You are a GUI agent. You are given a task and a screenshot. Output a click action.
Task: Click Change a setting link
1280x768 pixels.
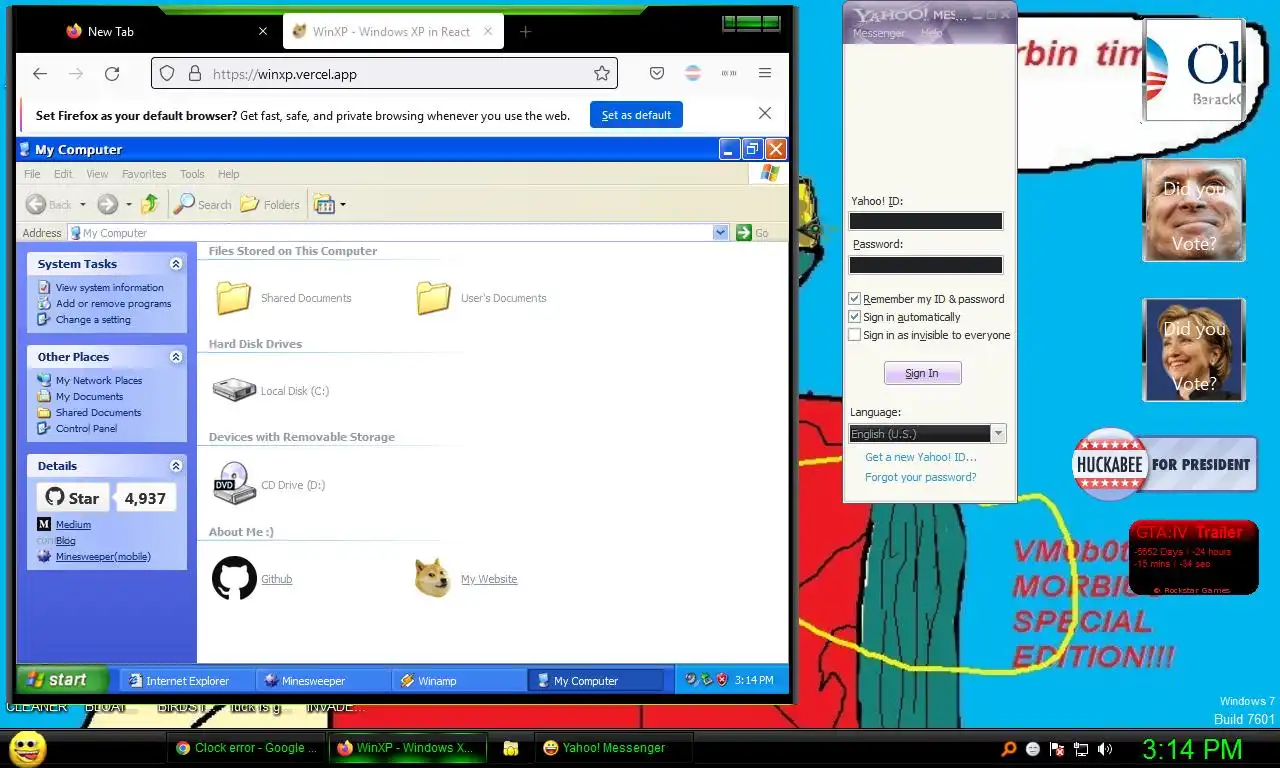pos(93,319)
